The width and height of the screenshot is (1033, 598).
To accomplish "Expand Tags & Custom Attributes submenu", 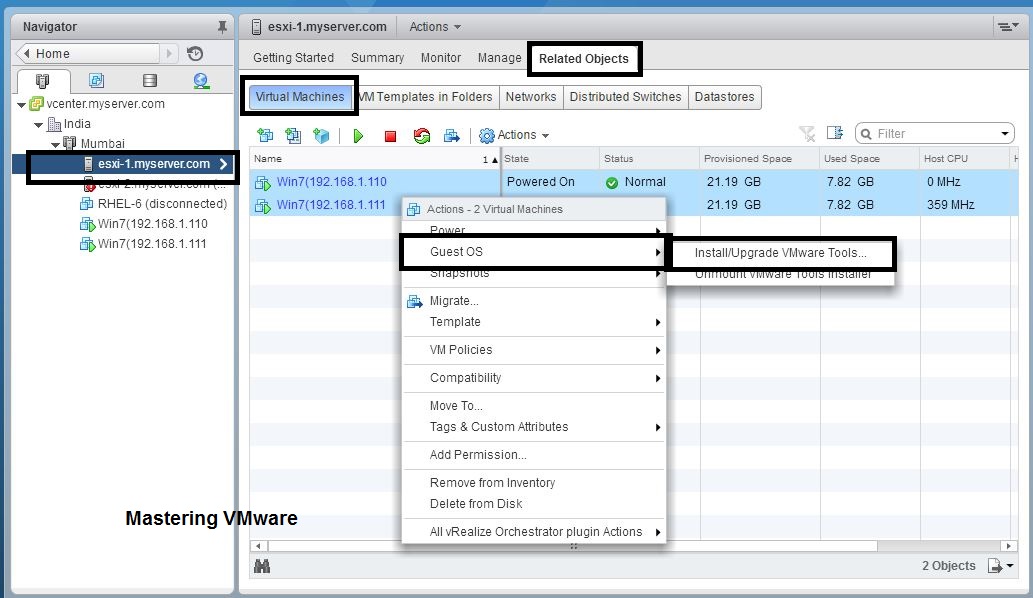I will click(657, 427).
